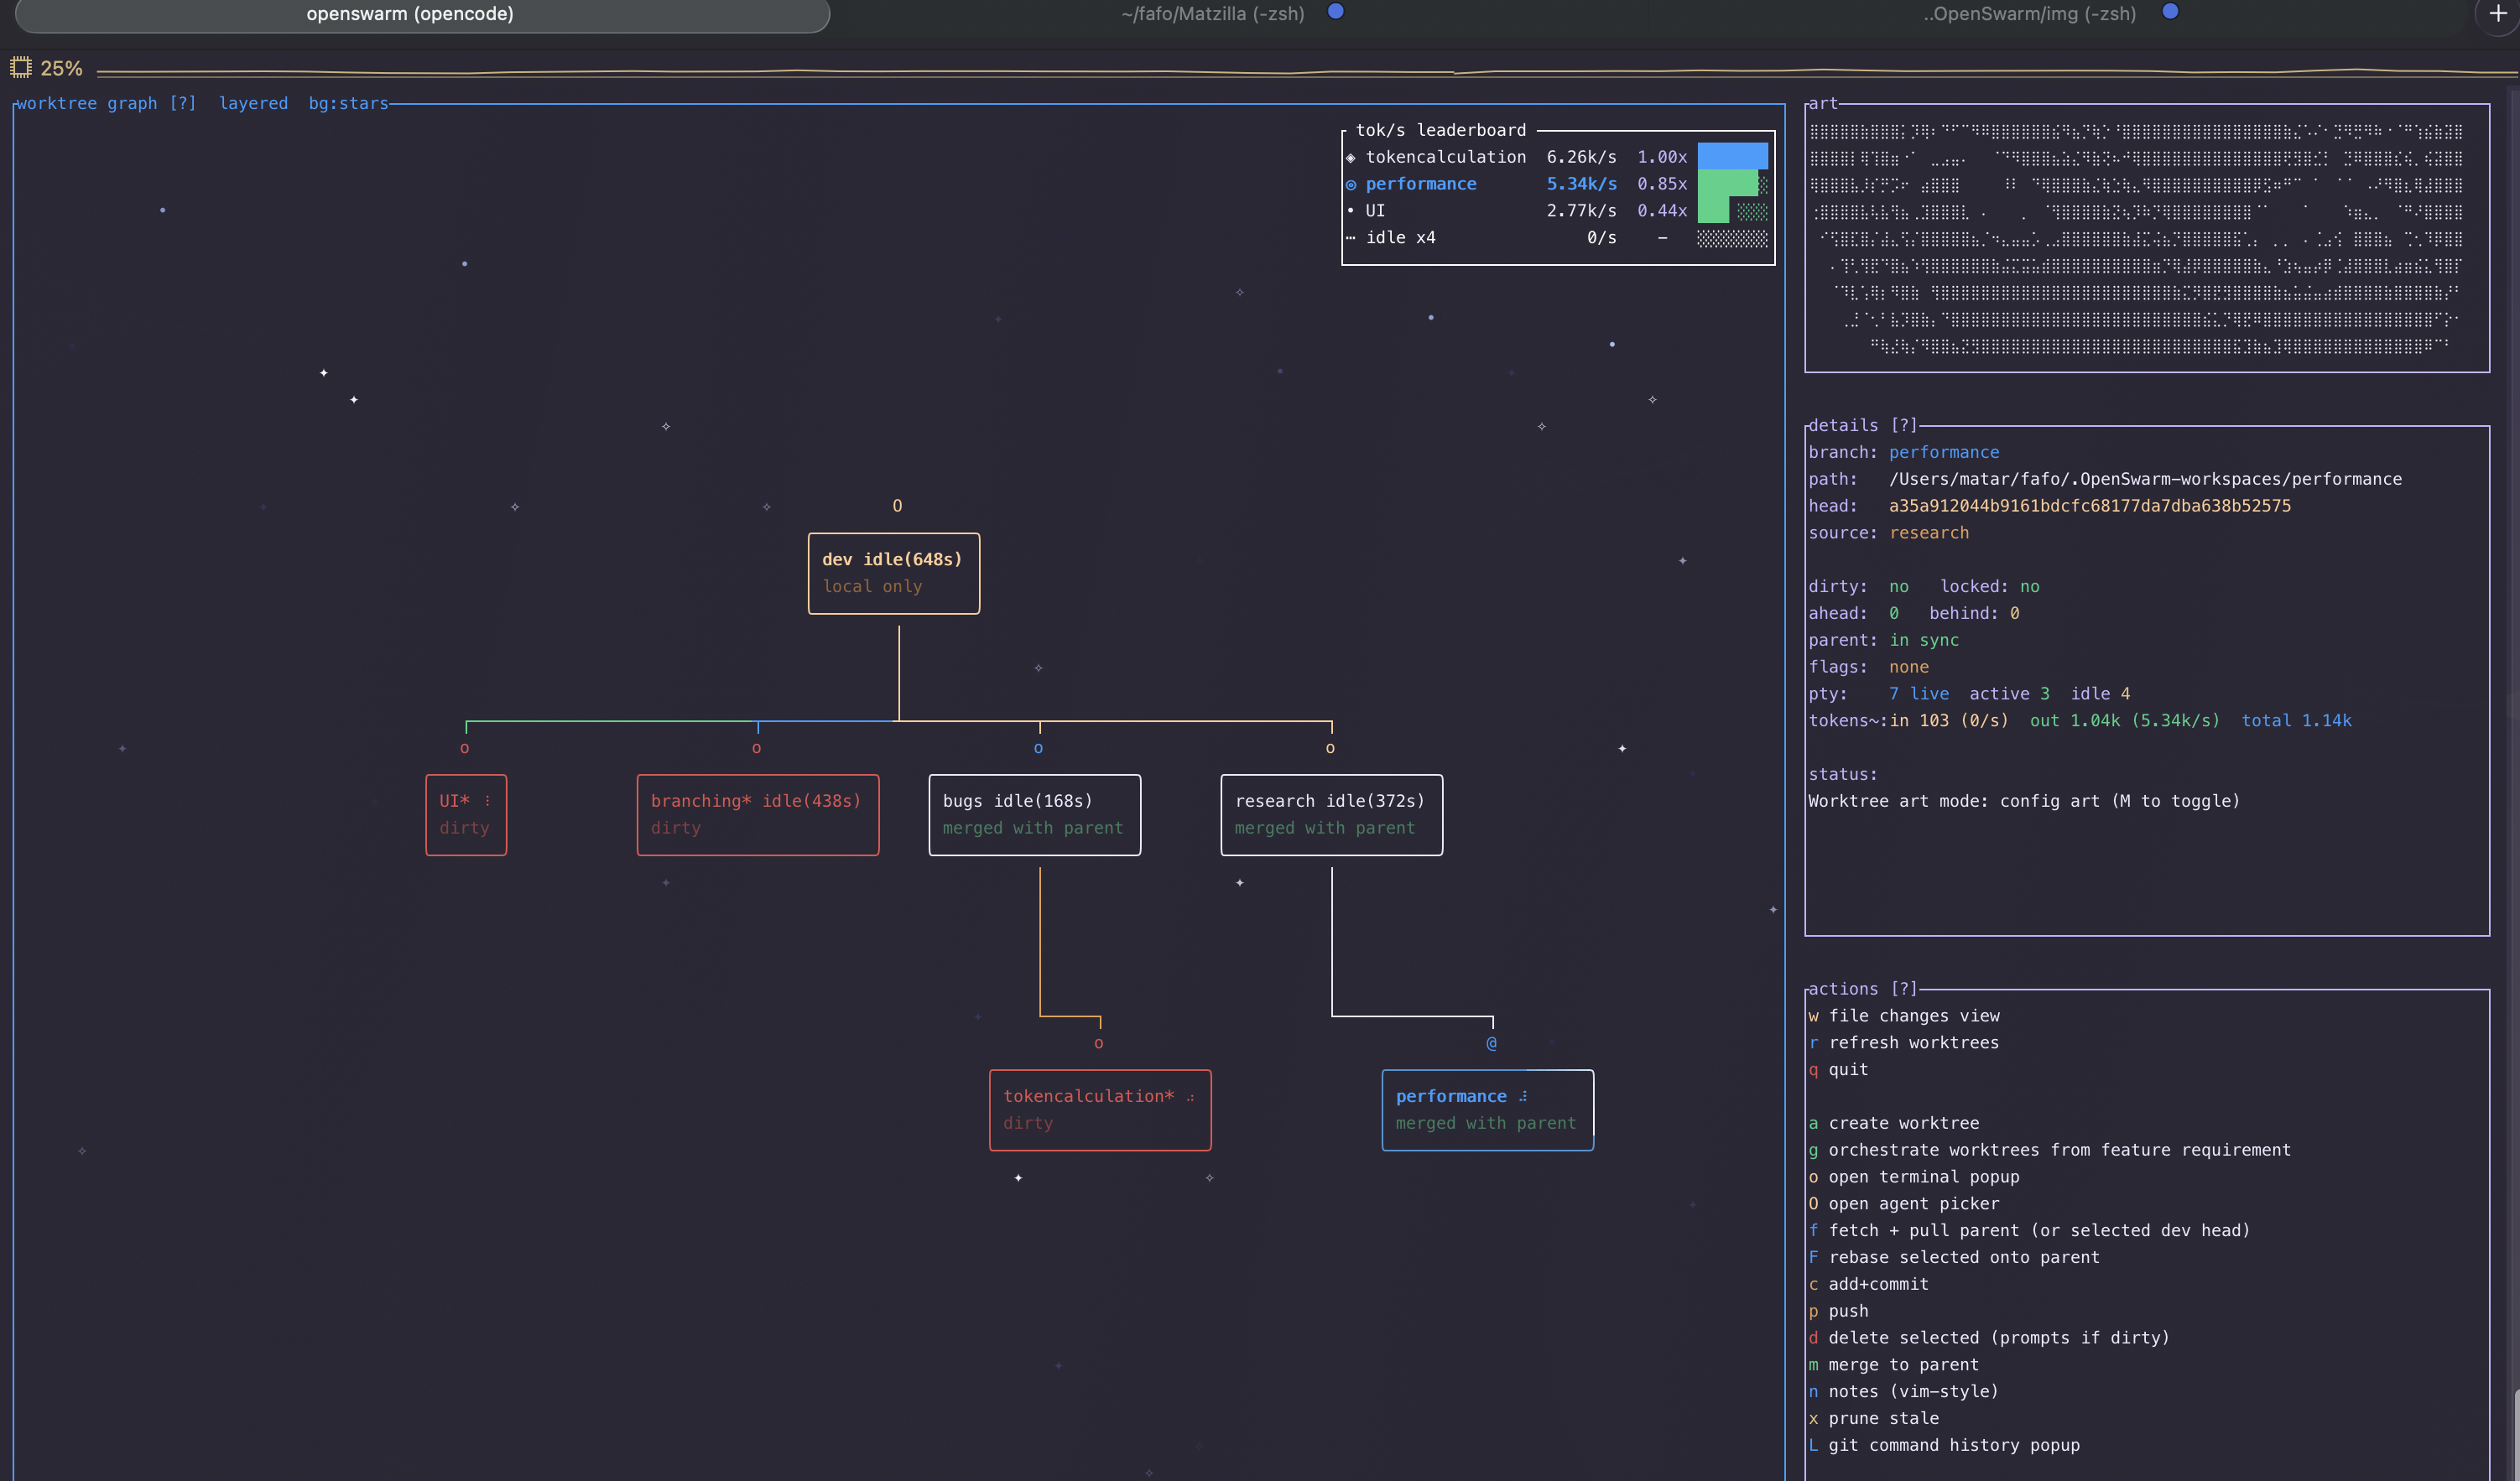Toggle the 'bg:stars' background setting
Viewport: 2520px width, 1481px height.
[x=348, y=103]
